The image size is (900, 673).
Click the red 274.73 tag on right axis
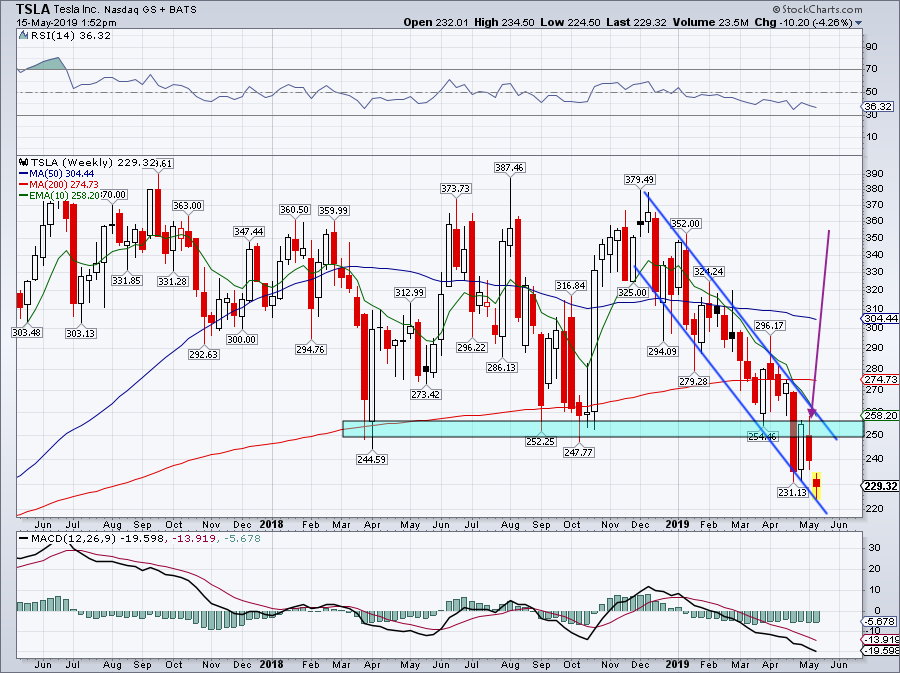point(881,380)
